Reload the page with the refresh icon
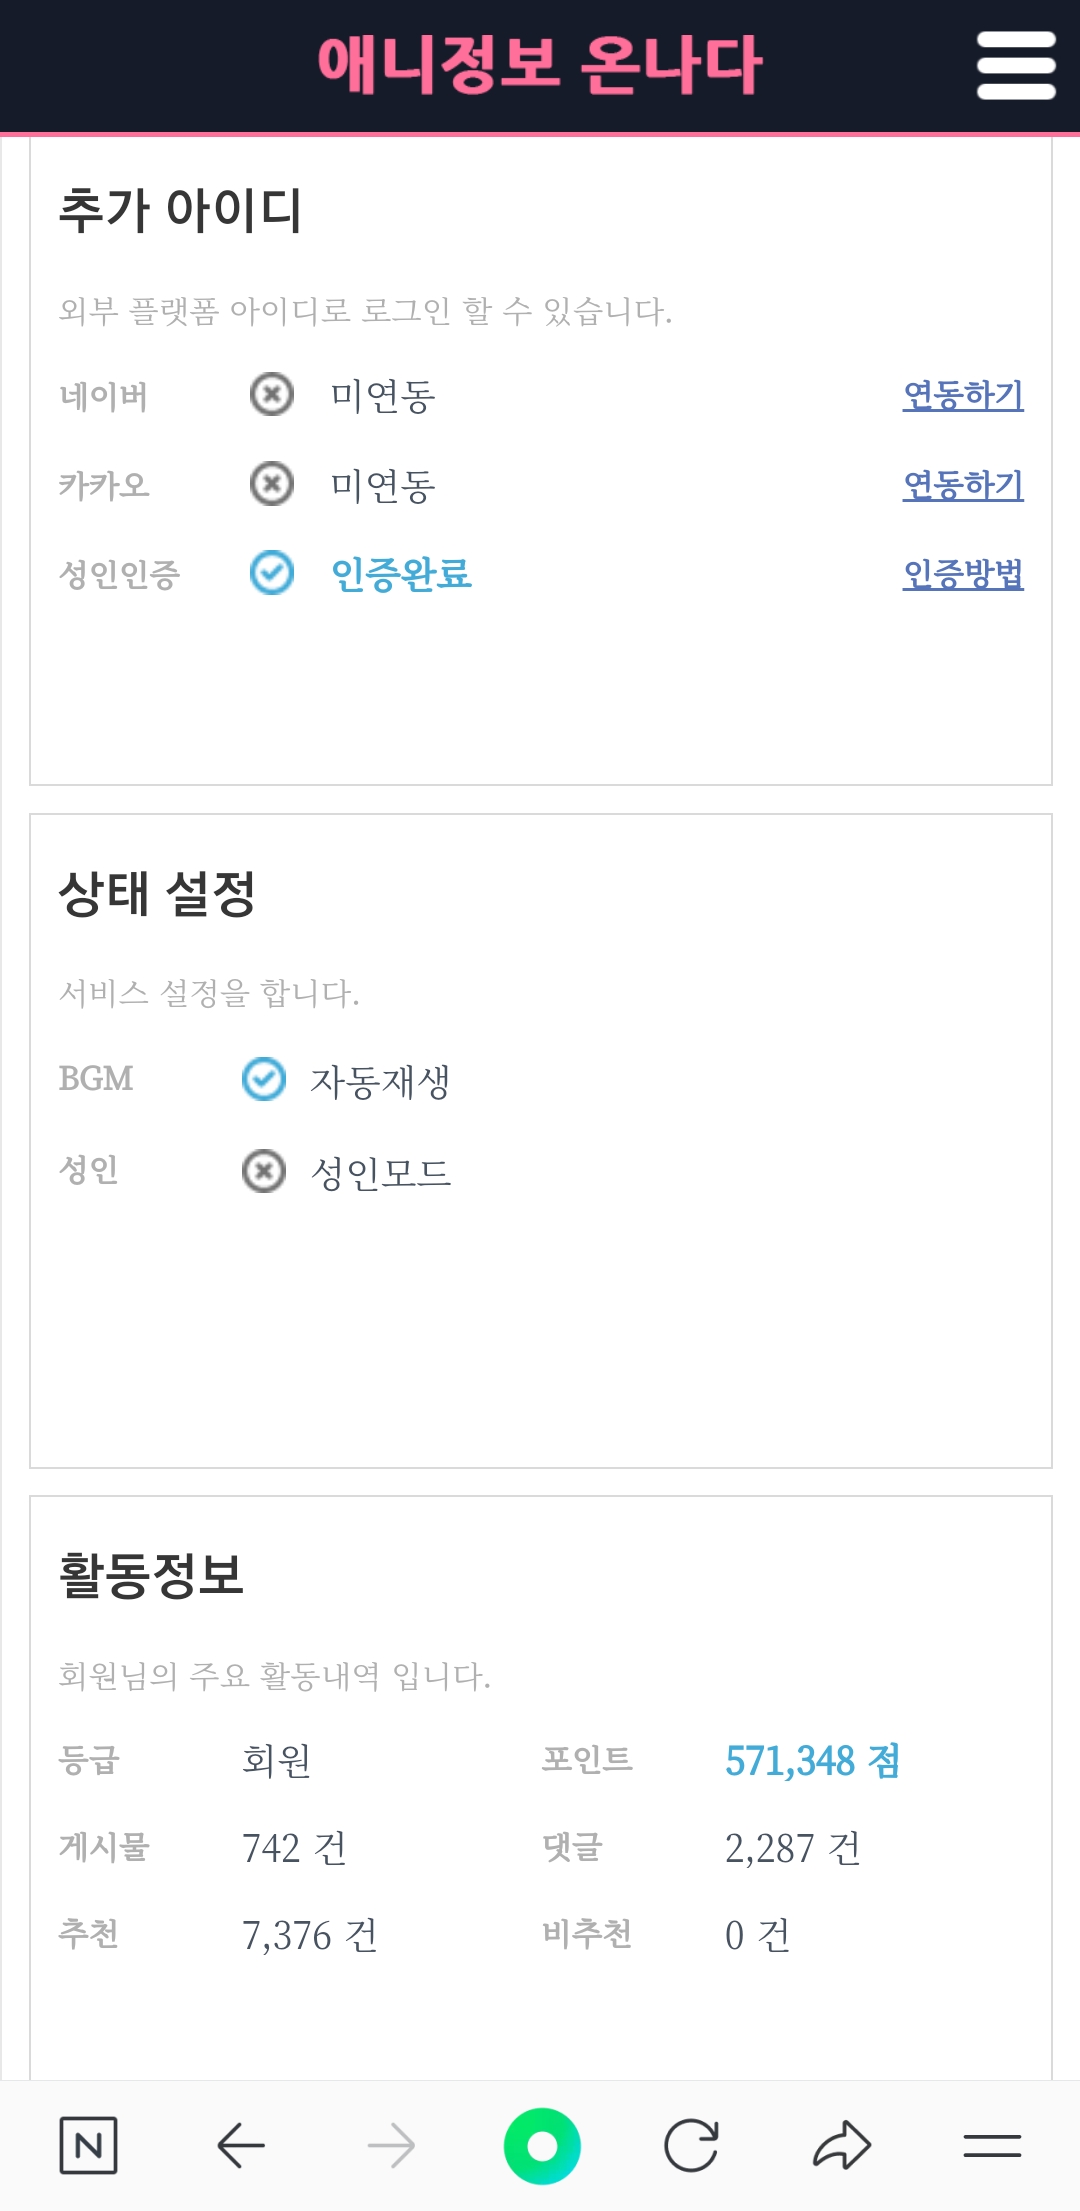The image size is (1080, 2211). coord(691,2145)
